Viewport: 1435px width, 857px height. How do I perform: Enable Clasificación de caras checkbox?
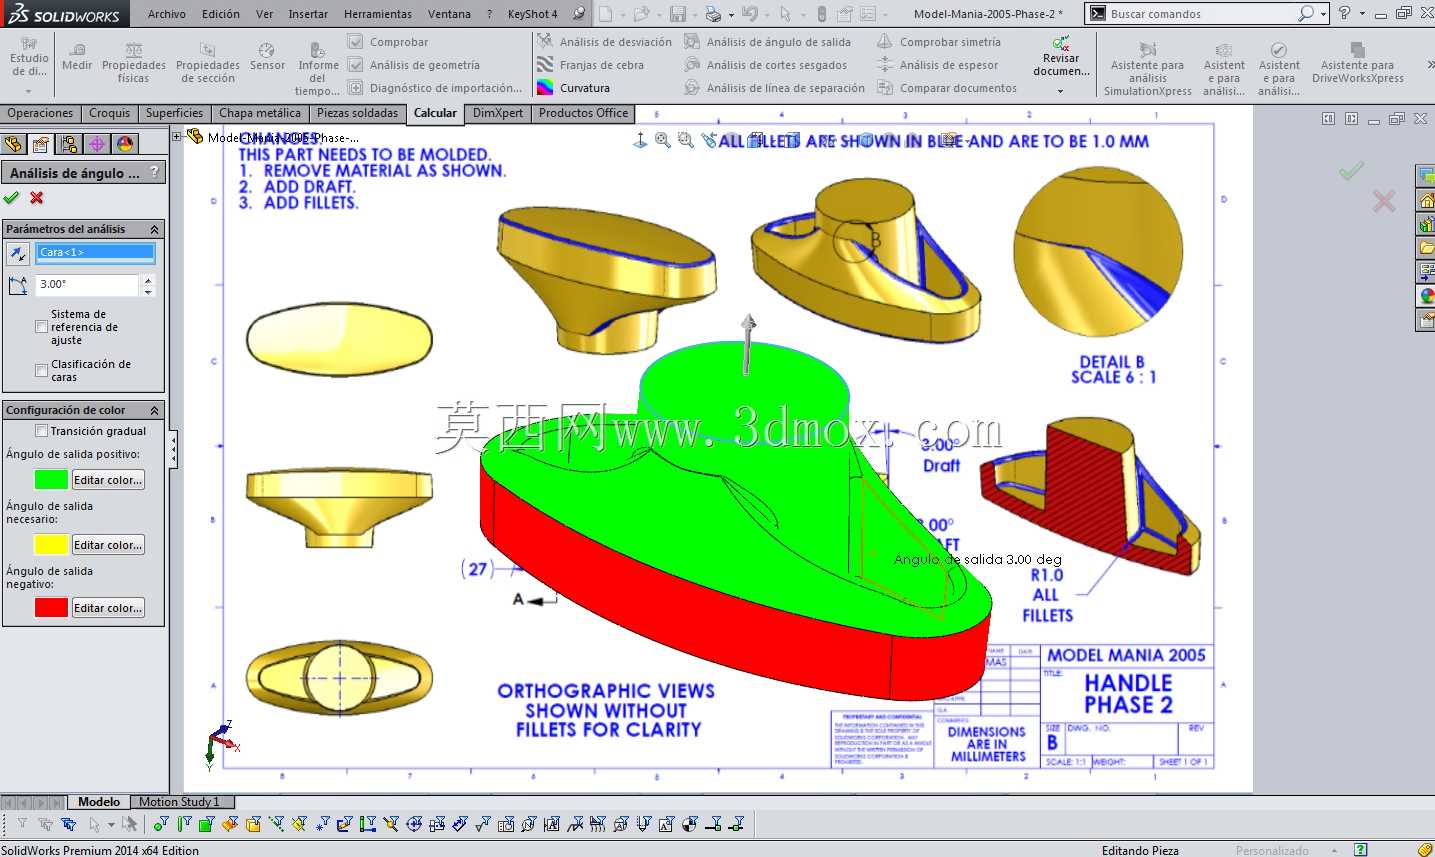(41, 371)
